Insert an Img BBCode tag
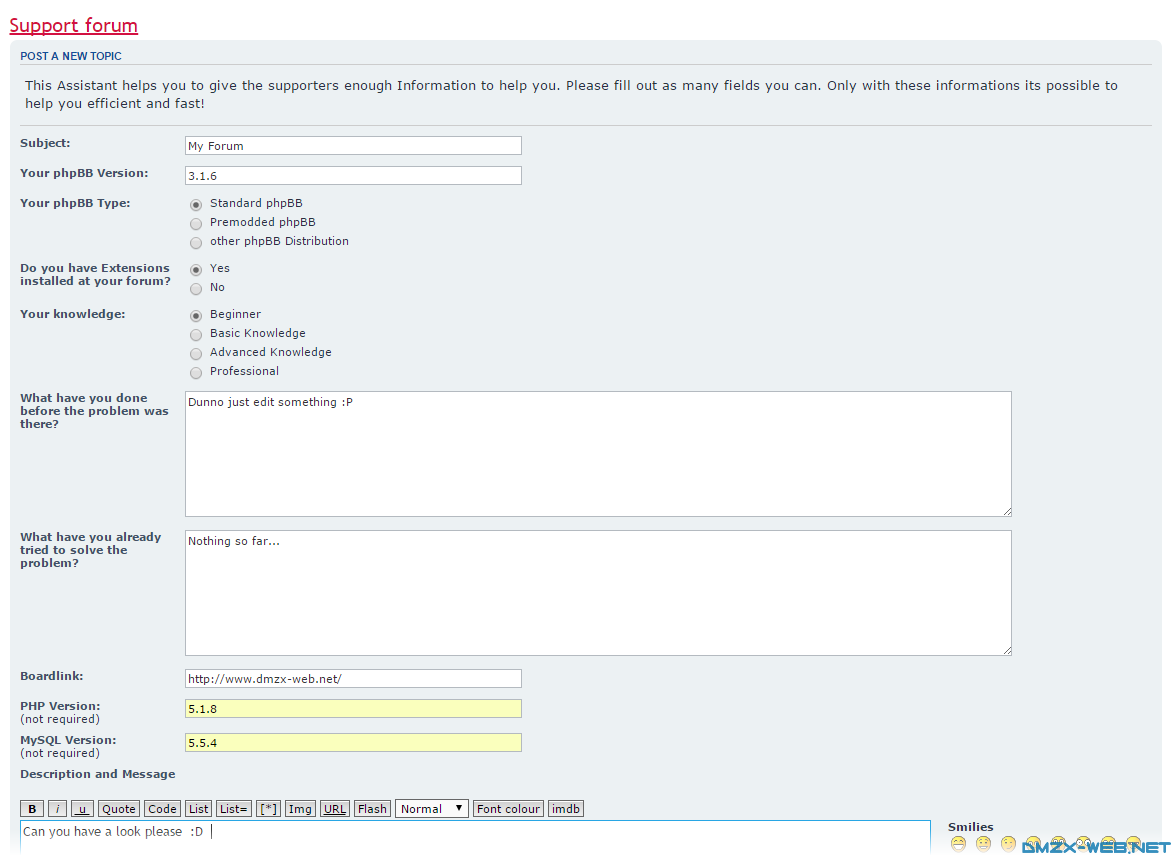This screenshot has height=856, width=1175. 299,808
